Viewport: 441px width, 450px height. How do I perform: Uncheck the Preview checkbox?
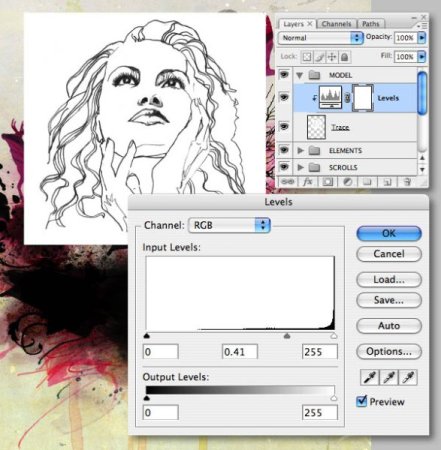[361, 401]
